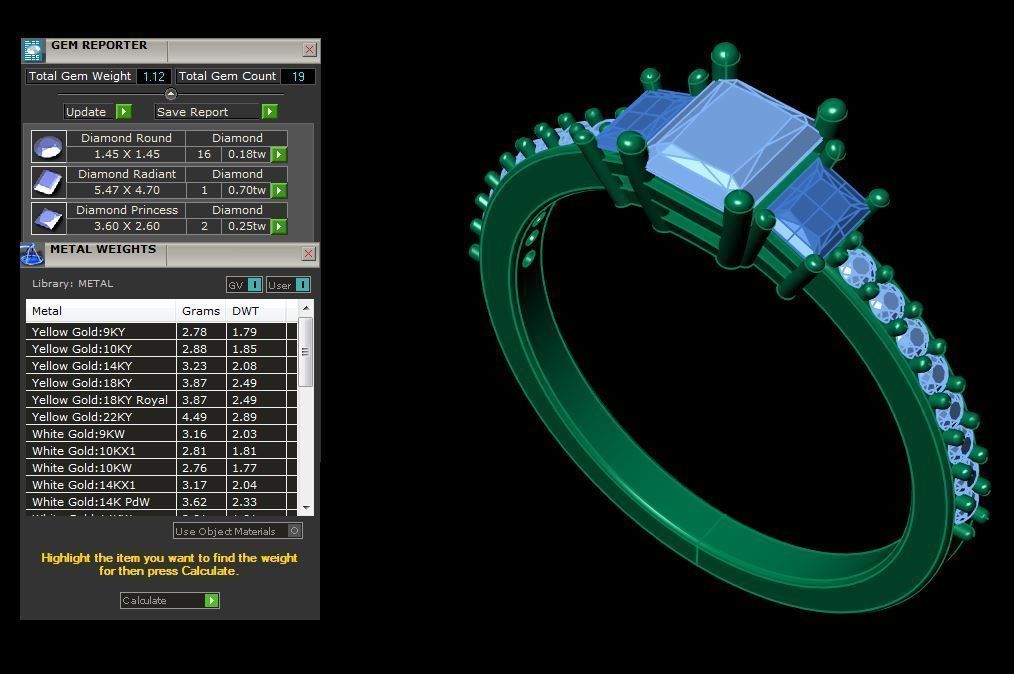Viewport: 1014px width, 674px height.
Task: Select the Yellow Gold:18KY row
Action: pyautogui.click(x=162, y=383)
